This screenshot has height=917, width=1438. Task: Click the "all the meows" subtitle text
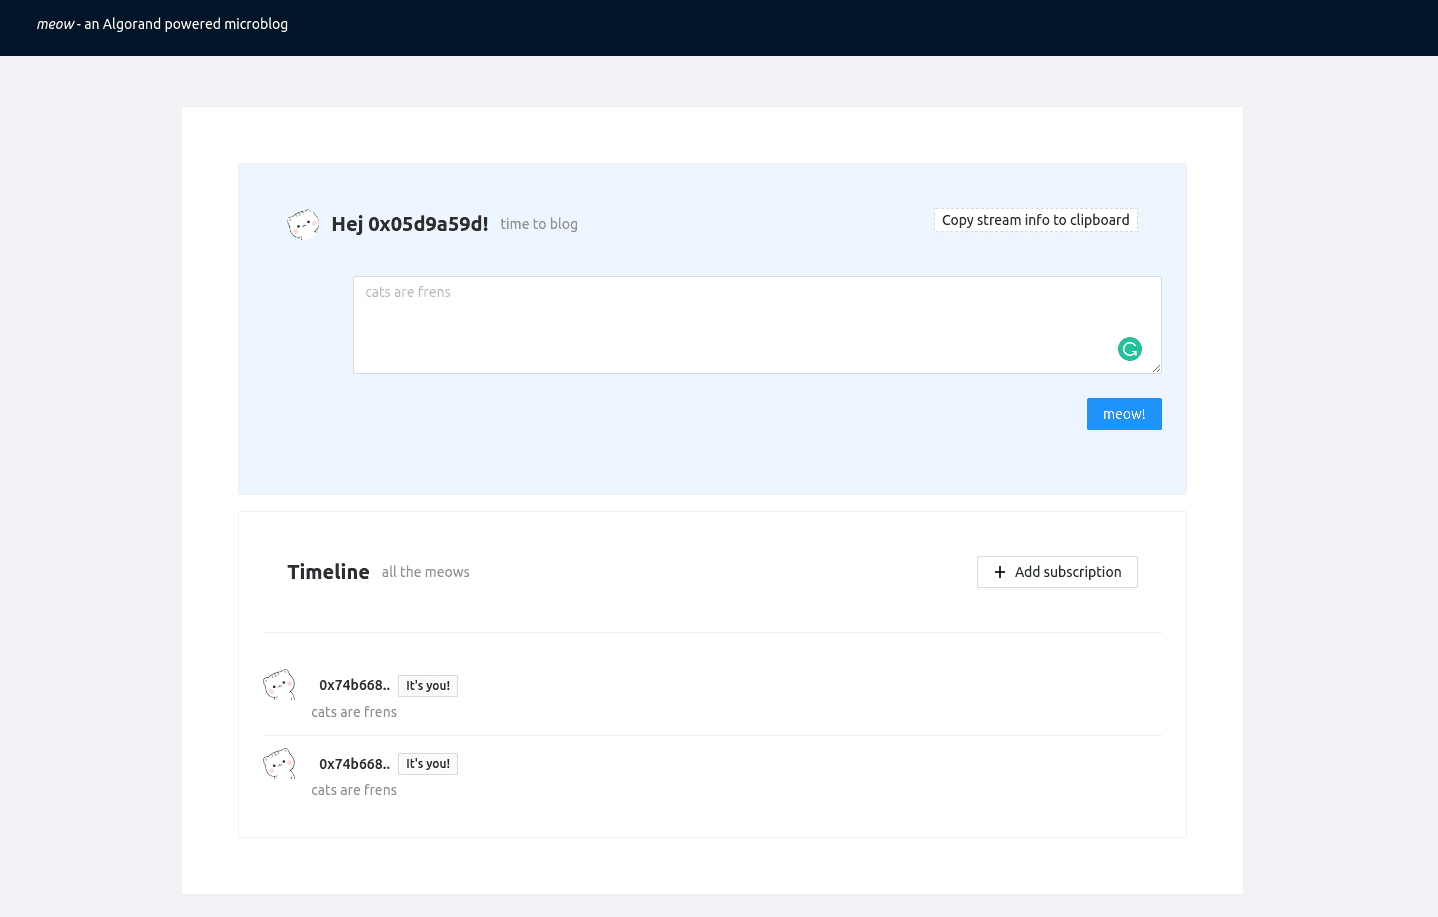425,572
